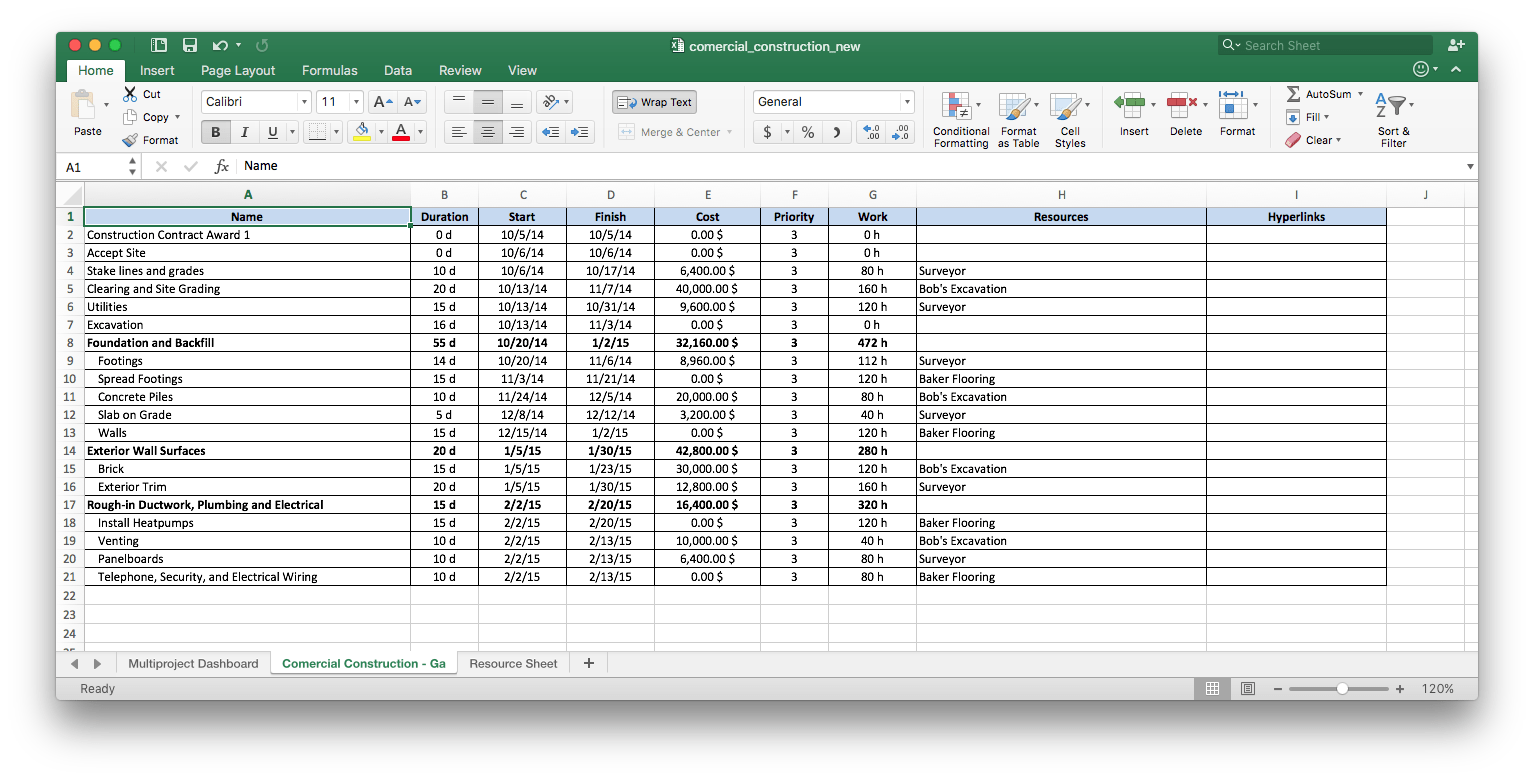Click the increase decimal icon
Screen dimensions: 1534x780
pos(873,131)
